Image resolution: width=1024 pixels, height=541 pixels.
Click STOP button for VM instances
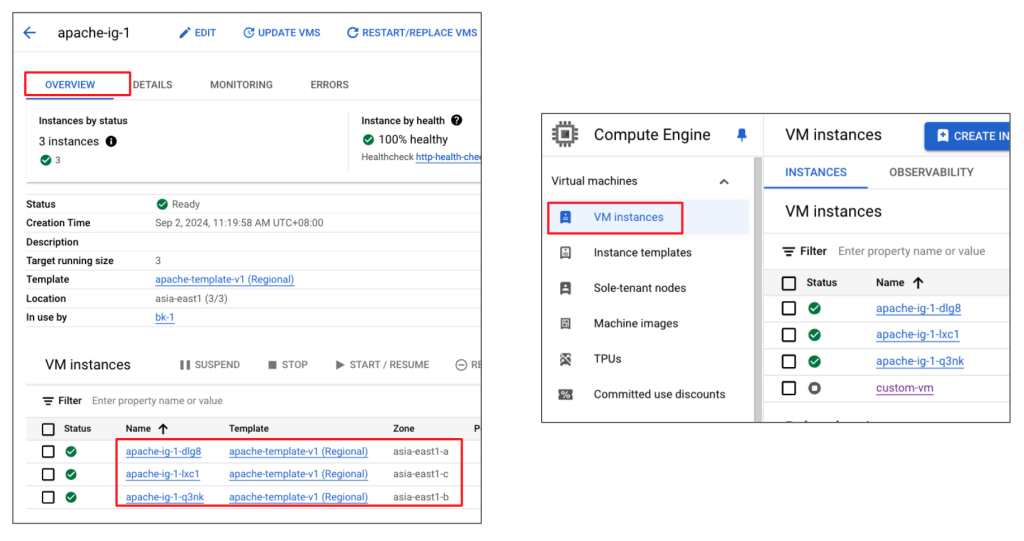tap(287, 365)
